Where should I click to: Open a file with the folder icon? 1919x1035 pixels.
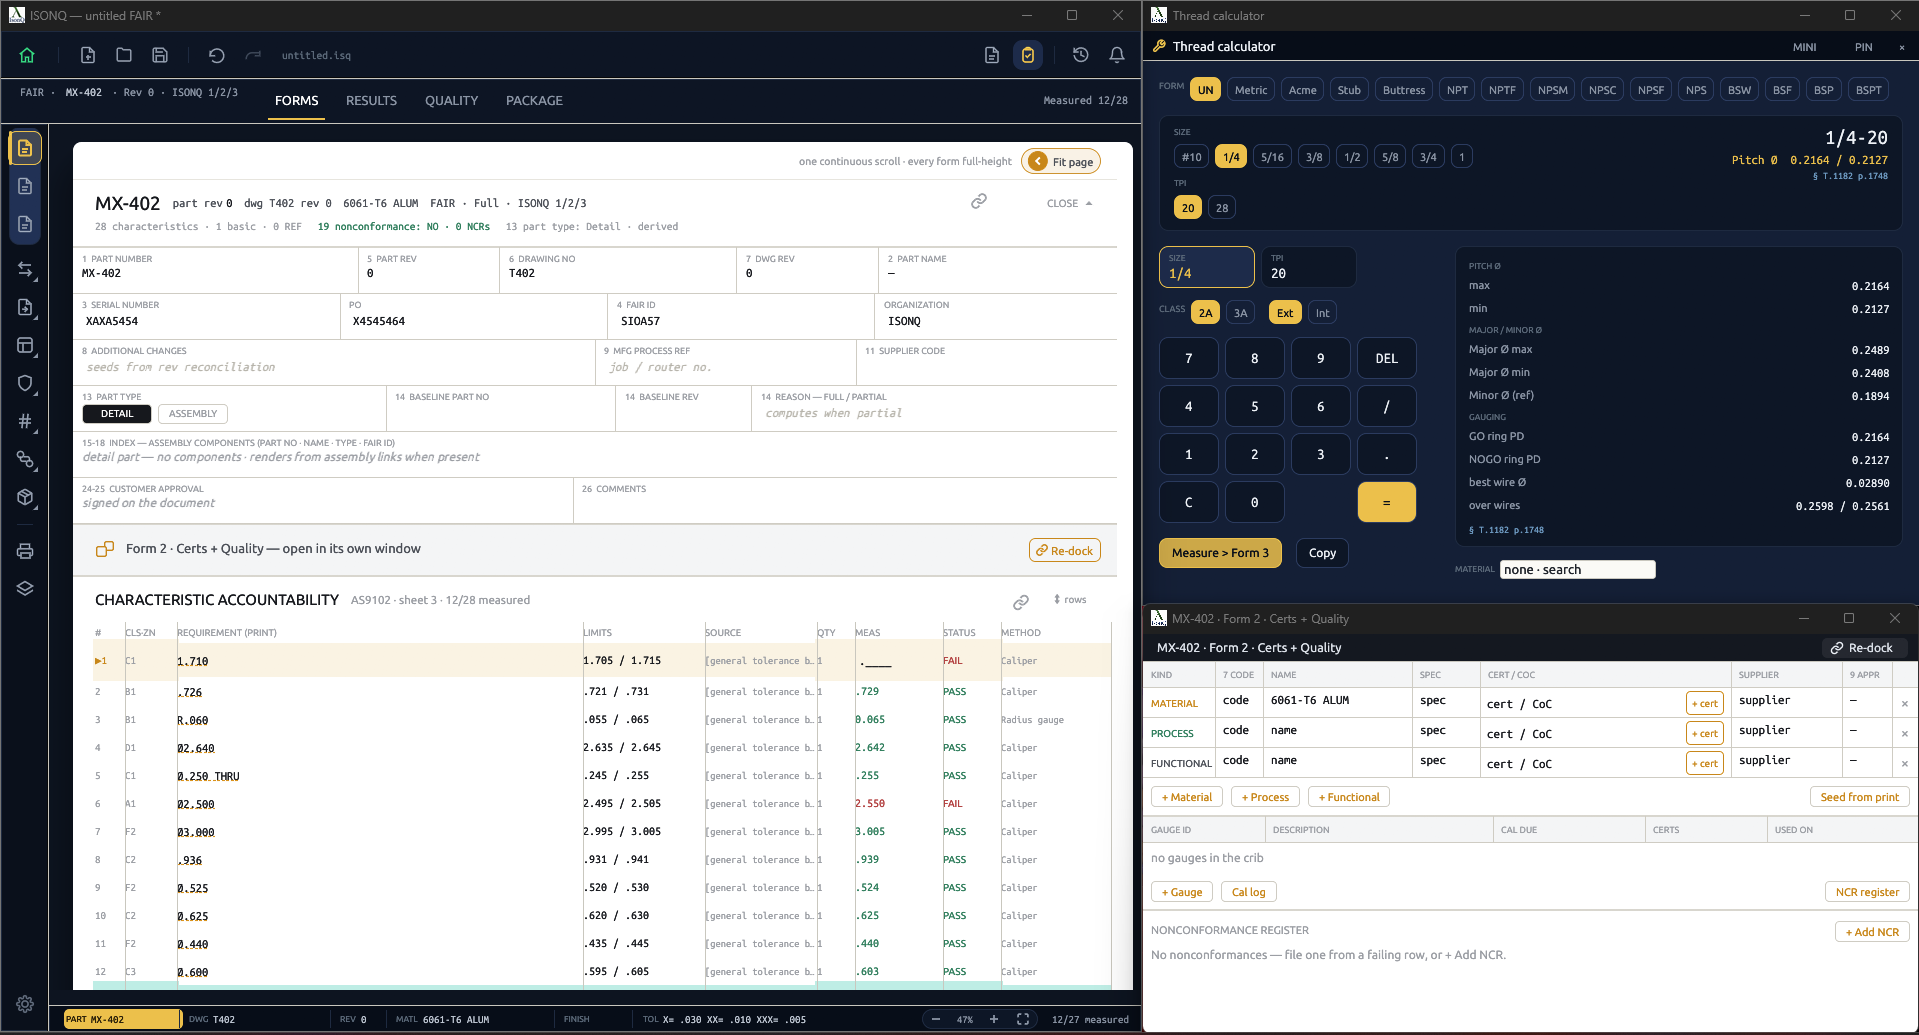(124, 55)
